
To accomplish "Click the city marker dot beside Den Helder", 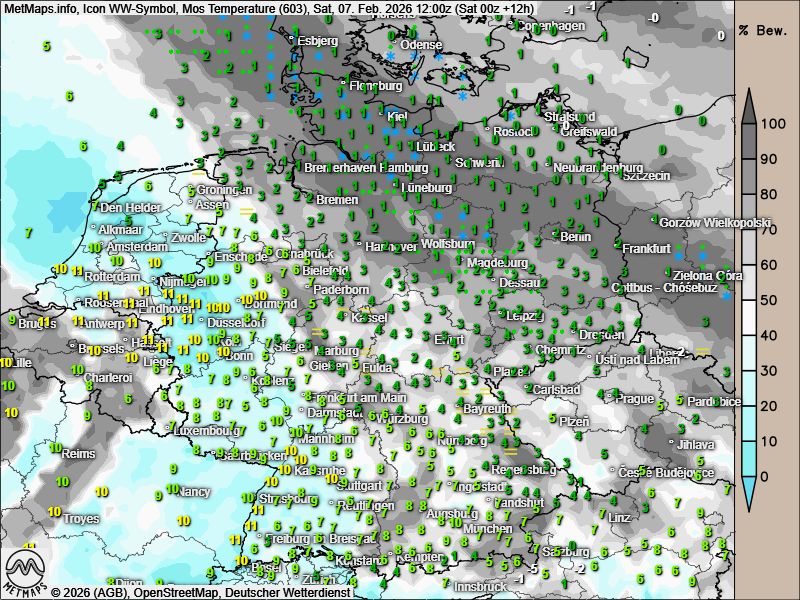I will click(98, 207).
